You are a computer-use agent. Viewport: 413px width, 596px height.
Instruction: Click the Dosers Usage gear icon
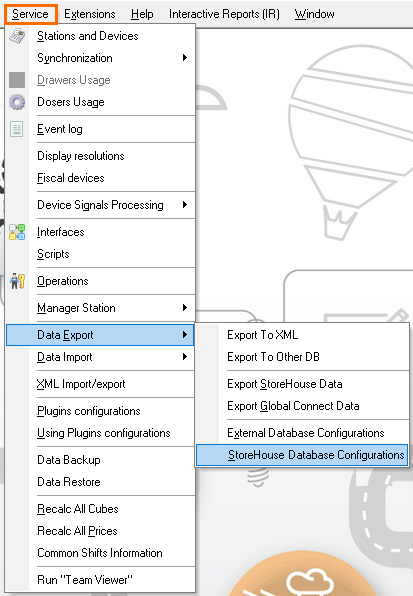click(x=17, y=102)
